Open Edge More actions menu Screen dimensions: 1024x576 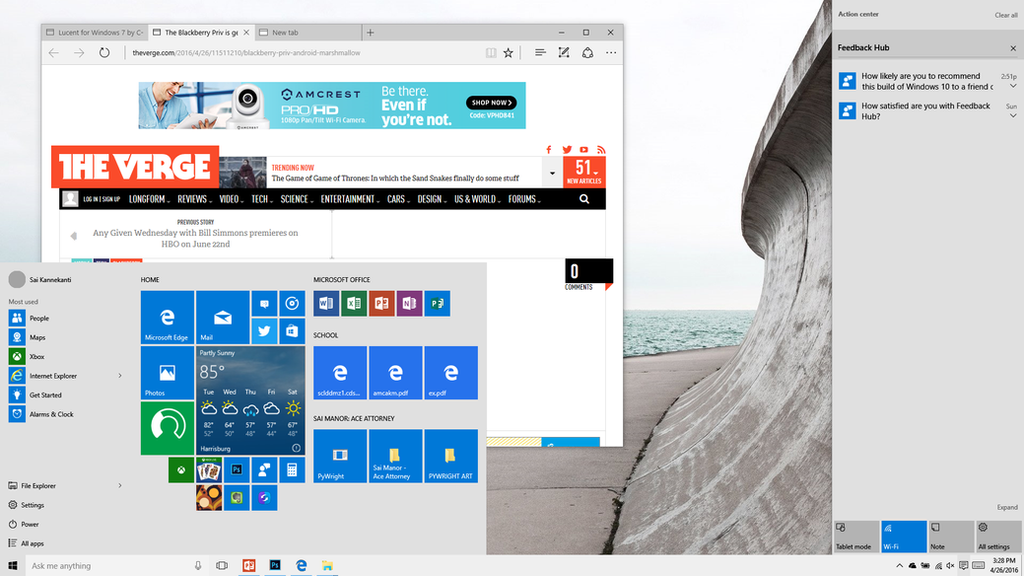point(611,53)
